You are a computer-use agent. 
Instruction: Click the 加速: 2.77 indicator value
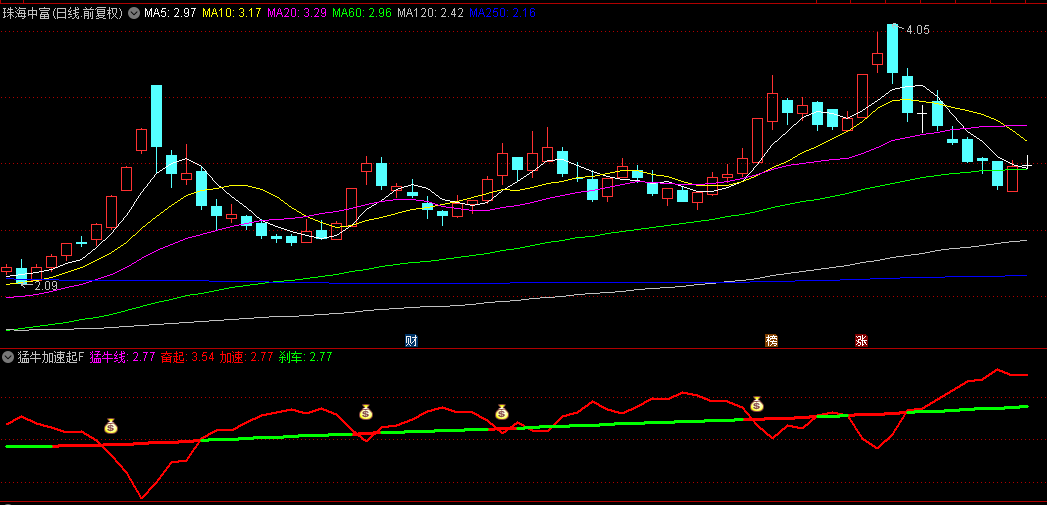(246, 357)
